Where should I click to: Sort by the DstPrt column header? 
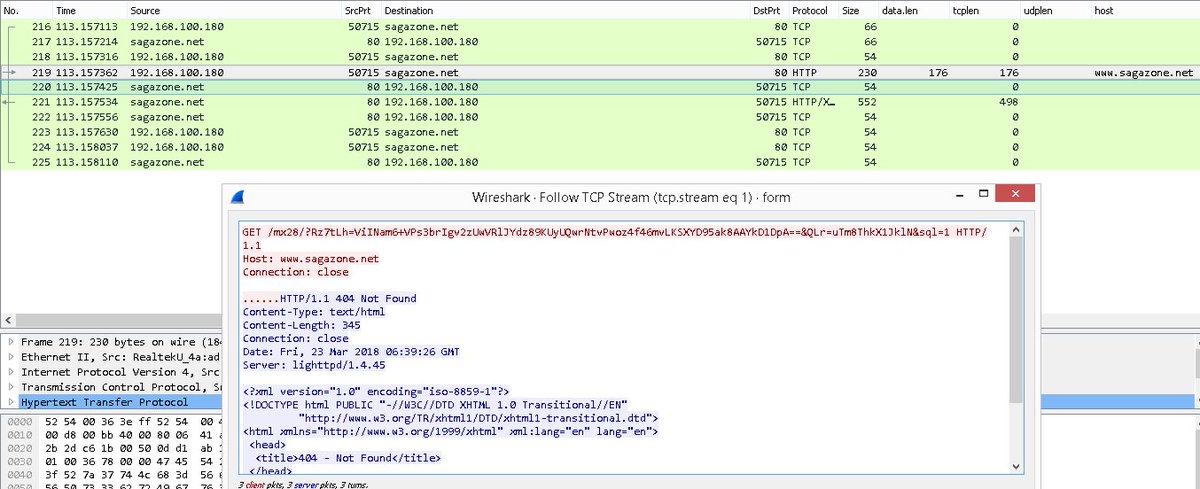point(769,9)
